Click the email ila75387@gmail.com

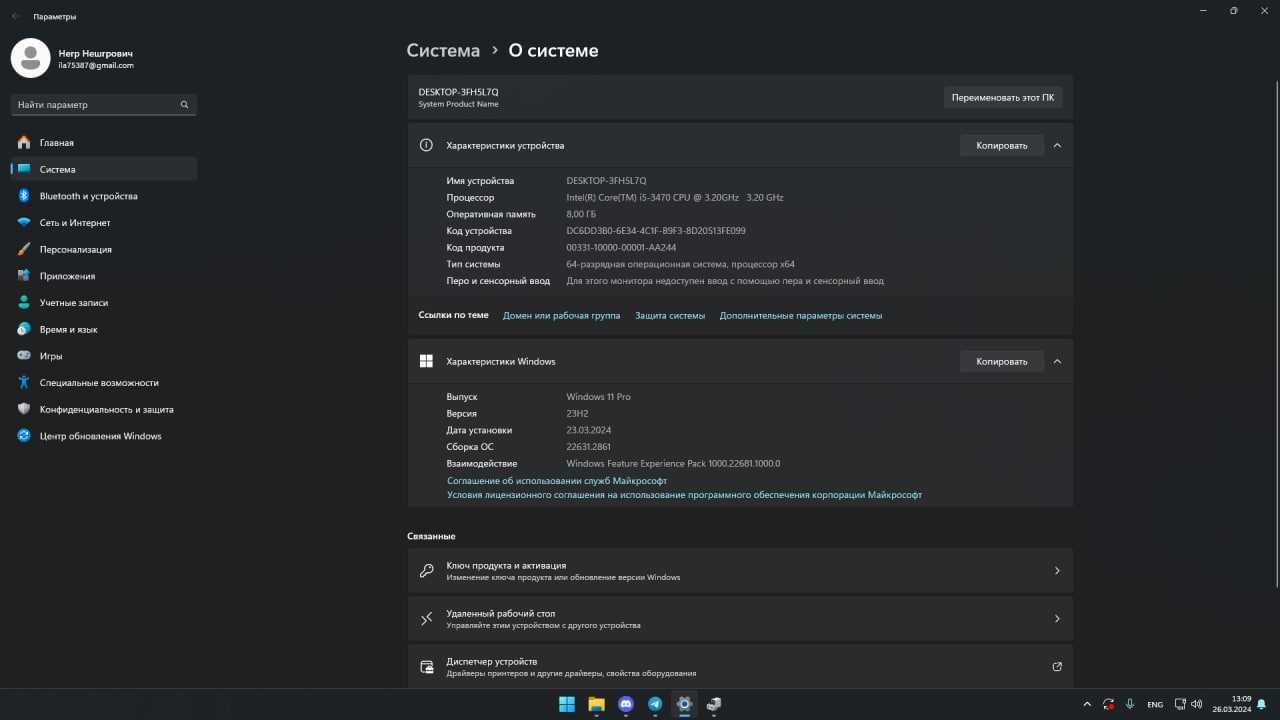96,66
